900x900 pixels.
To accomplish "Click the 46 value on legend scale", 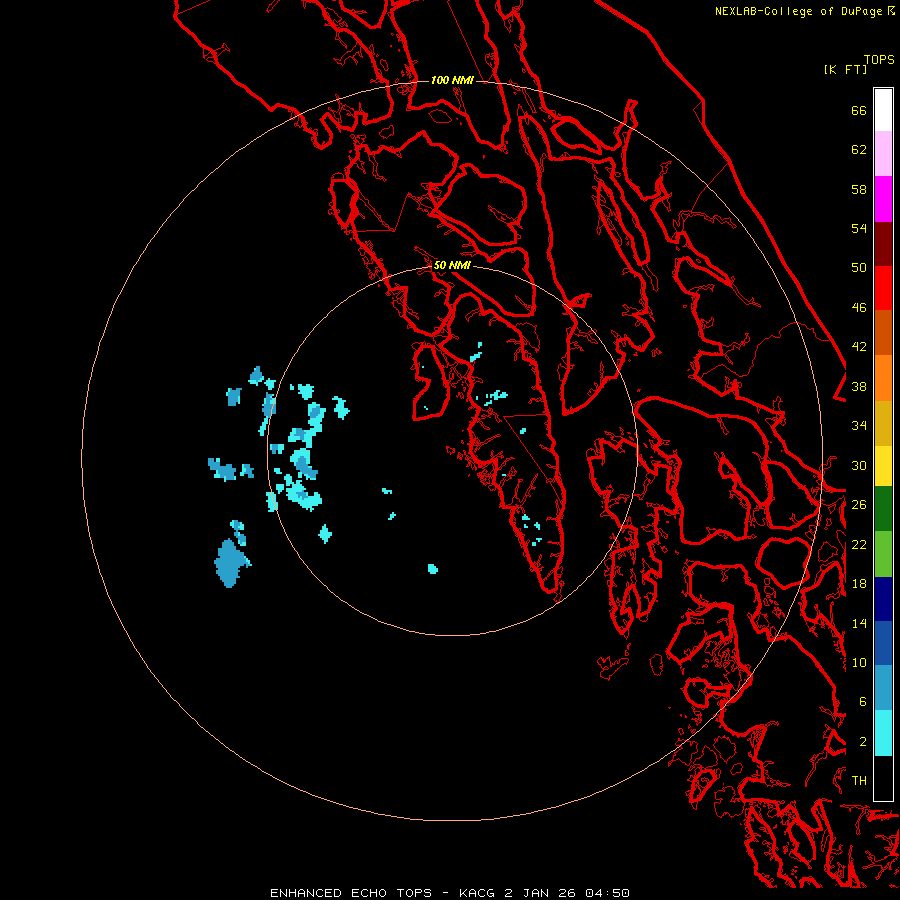I will (x=859, y=308).
